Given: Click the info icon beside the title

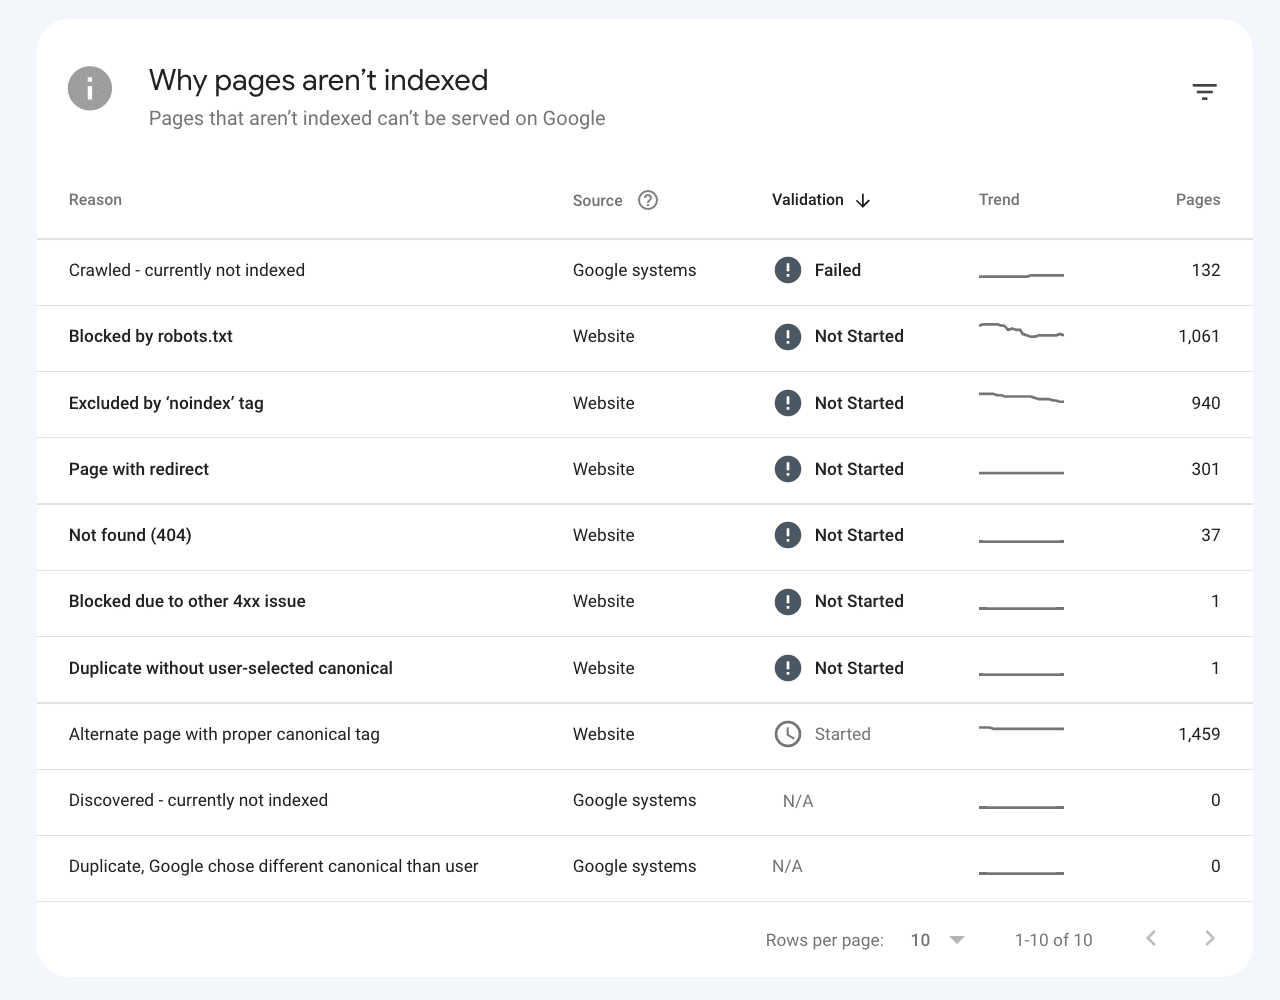Looking at the screenshot, I should pos(90,89).
